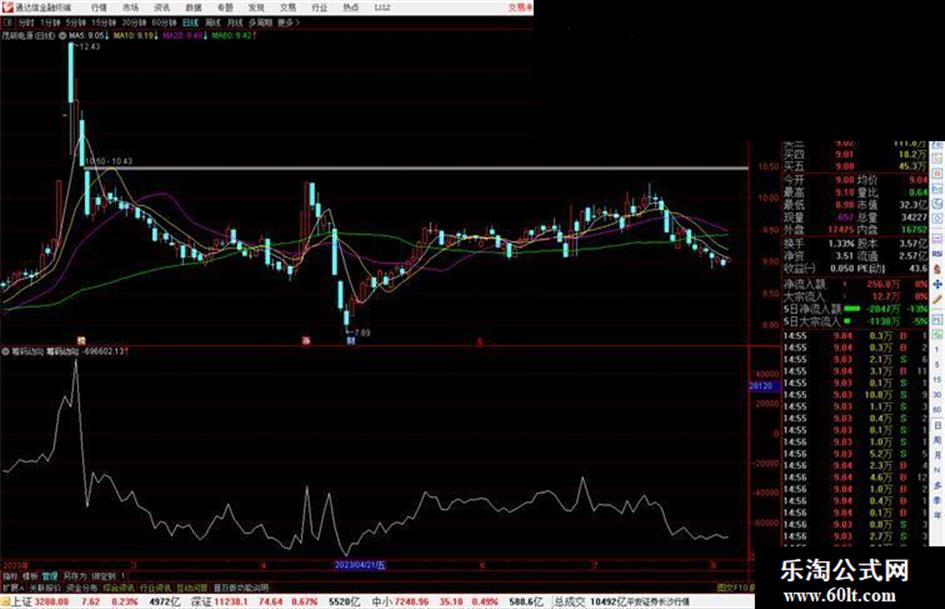Click the 管理 button at bottom
The width and height of the screenshot is (945, 609).
point(50,576)
